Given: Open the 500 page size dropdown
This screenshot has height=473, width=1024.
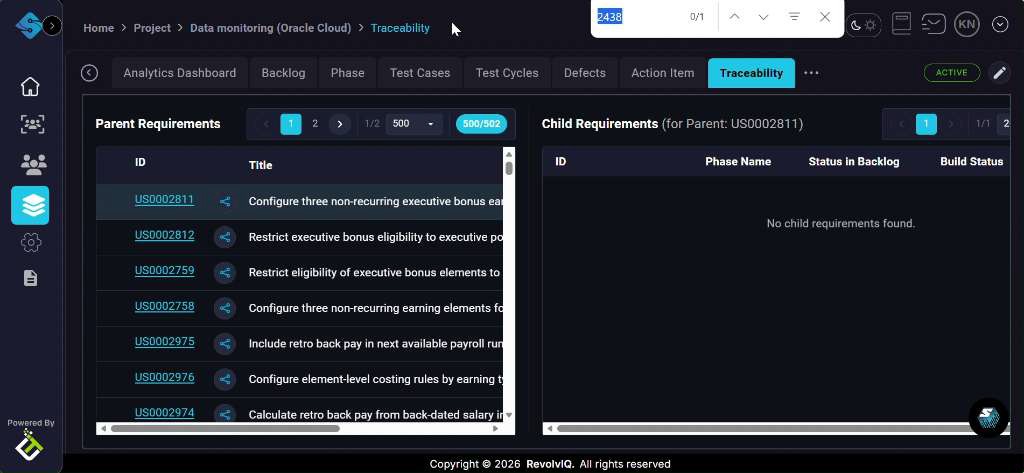Looking at the screenshot, I should click(415, 124).
